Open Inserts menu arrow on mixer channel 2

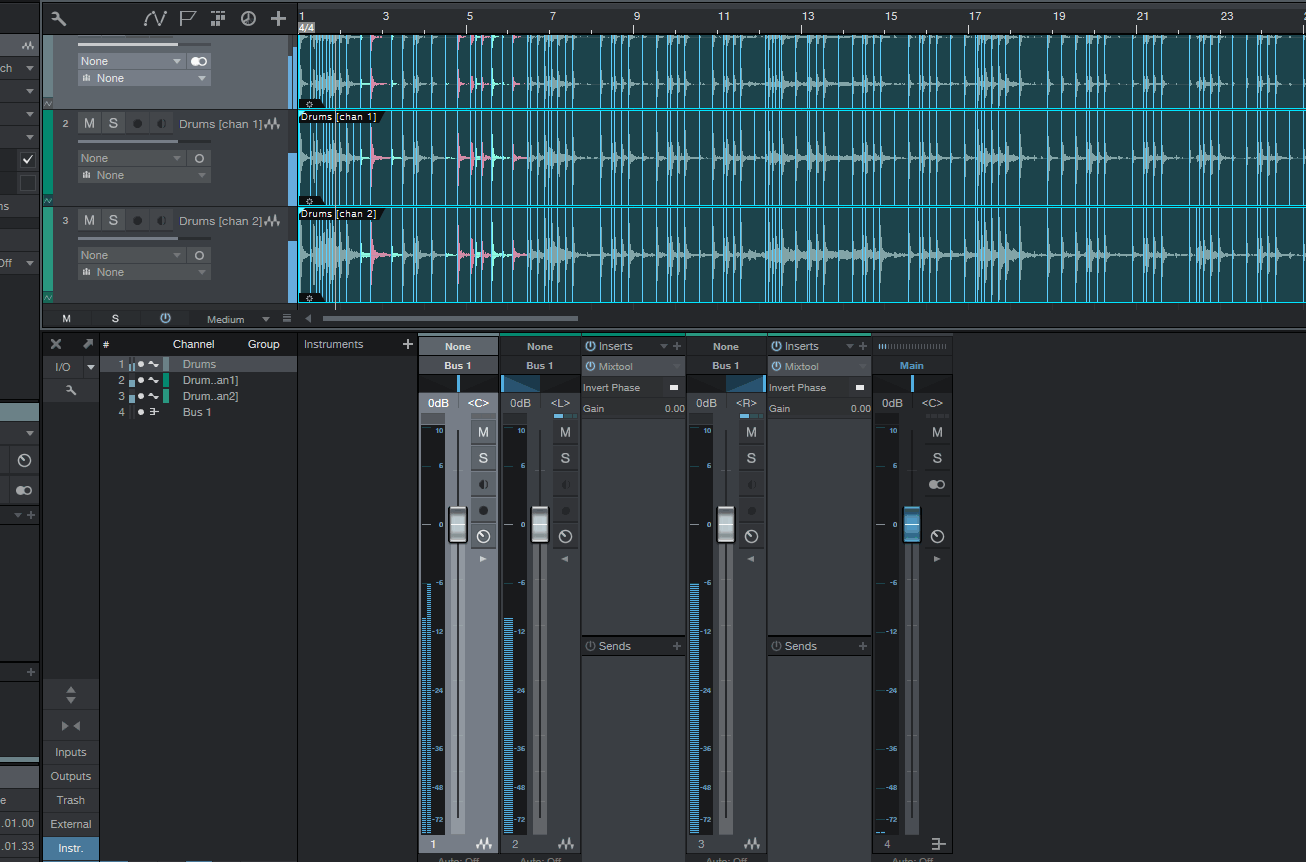coord(663,346)
